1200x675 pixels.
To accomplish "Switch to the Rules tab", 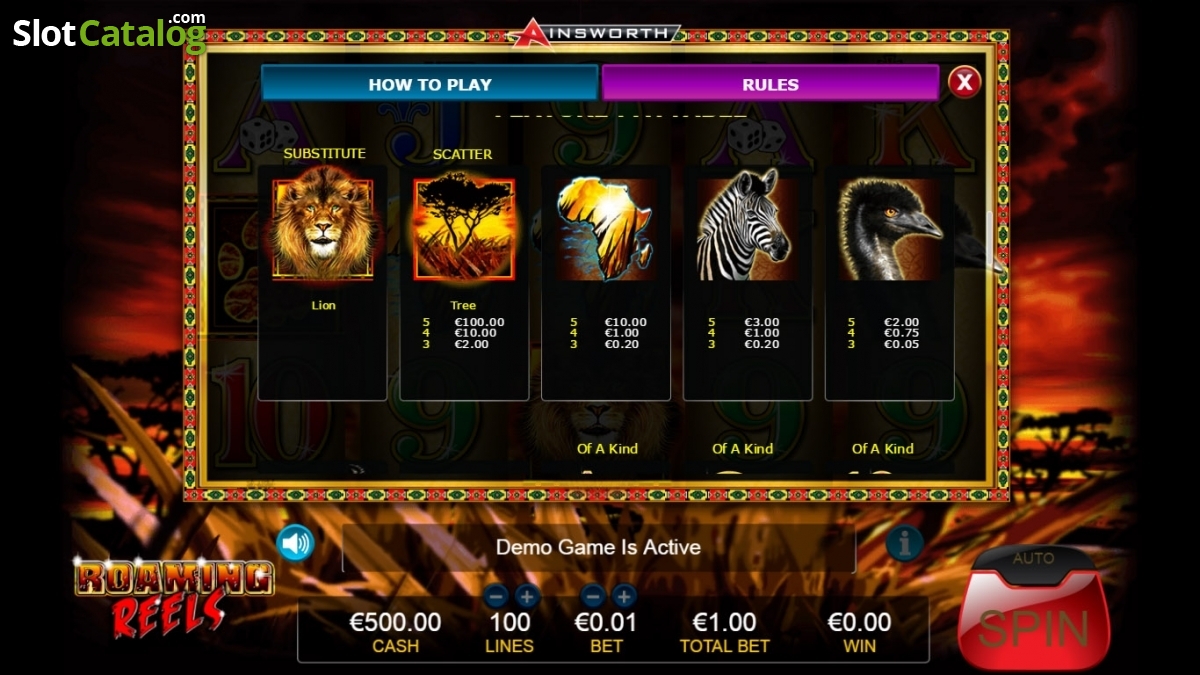I will (770, 84).
